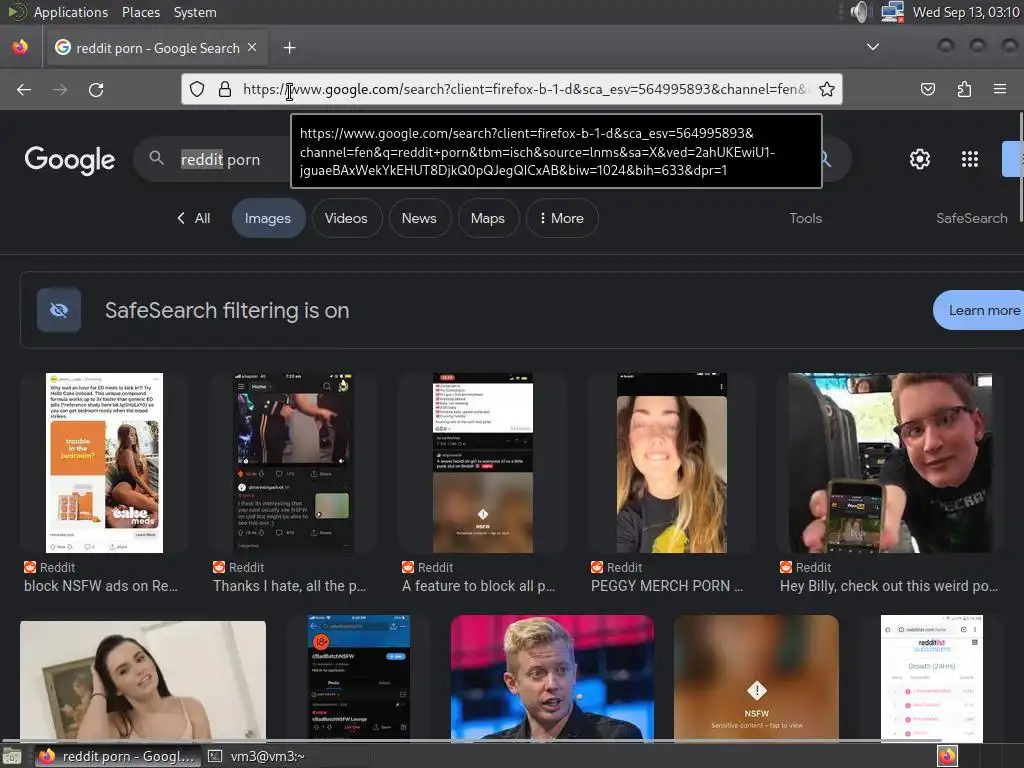Image resolution: width=1024 pixels, height=768 pixels.
Task: Close the Google Search browser tab
Action: 252,48
